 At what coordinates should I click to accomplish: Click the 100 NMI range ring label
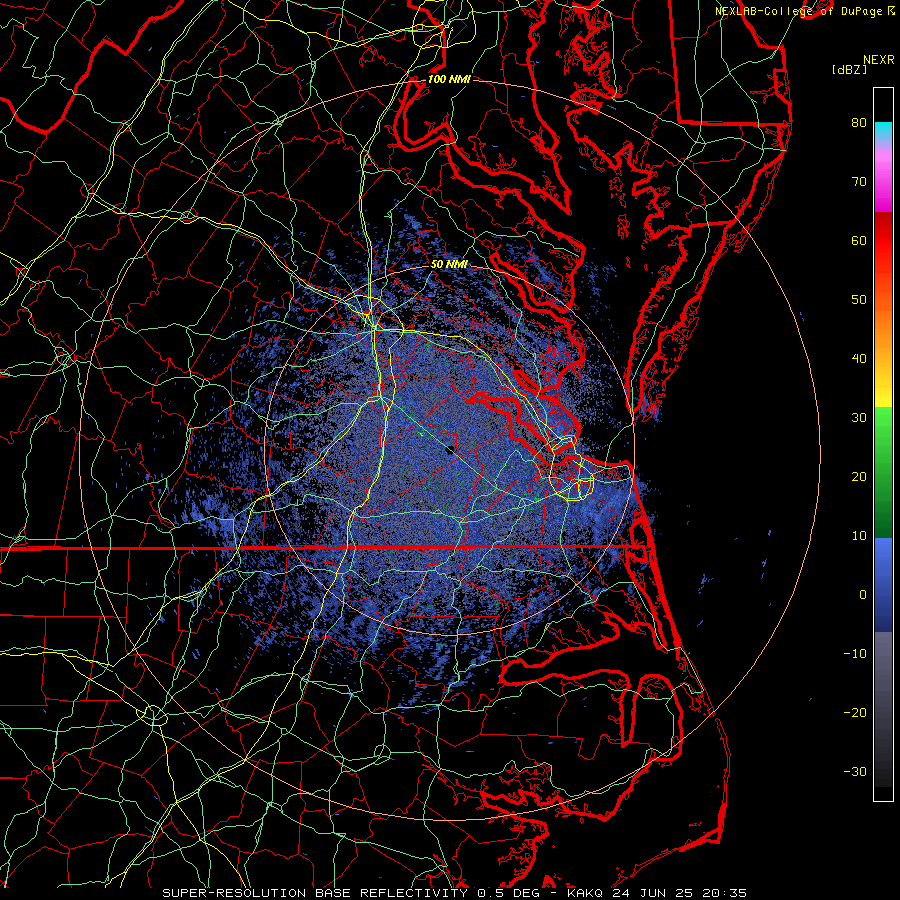(x=448, y=79)
